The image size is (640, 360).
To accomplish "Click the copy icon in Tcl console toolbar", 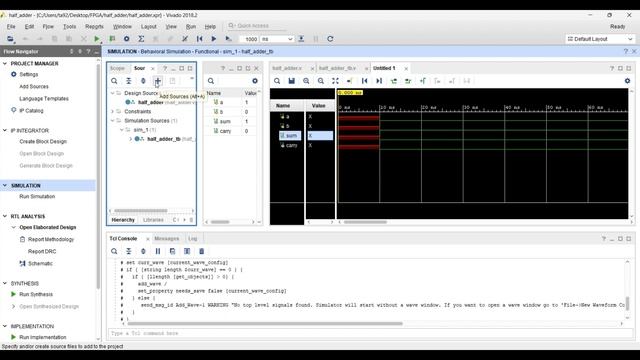I will 172,251.
